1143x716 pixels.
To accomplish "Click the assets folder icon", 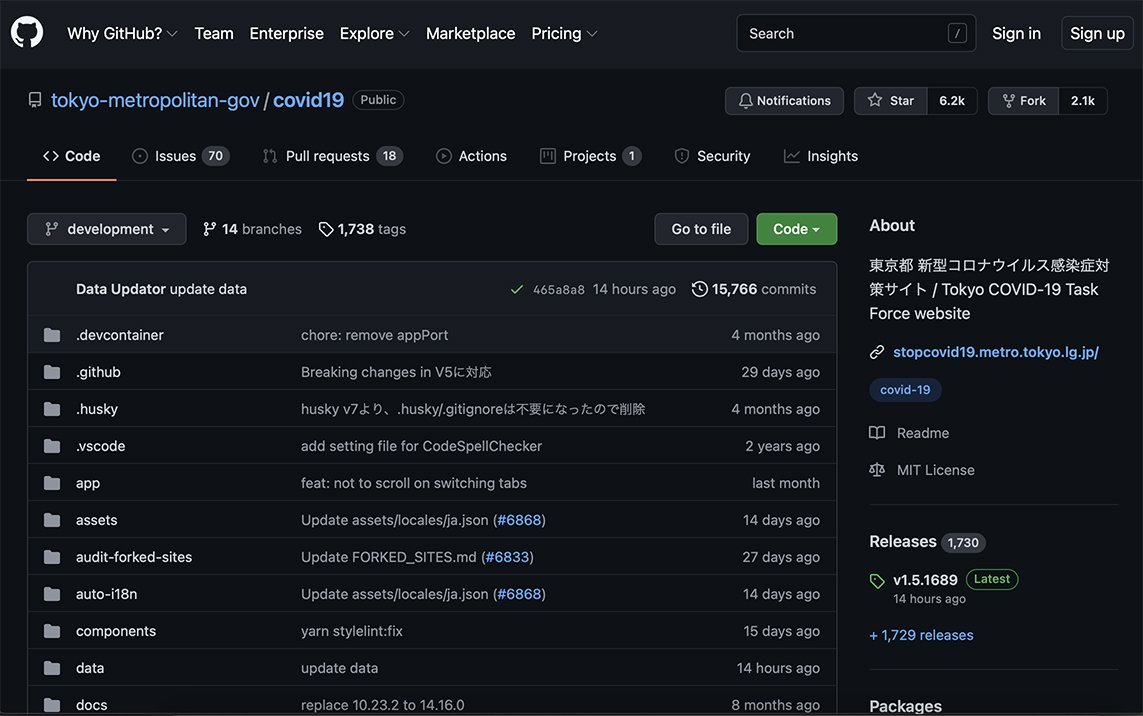I will 52,520.
